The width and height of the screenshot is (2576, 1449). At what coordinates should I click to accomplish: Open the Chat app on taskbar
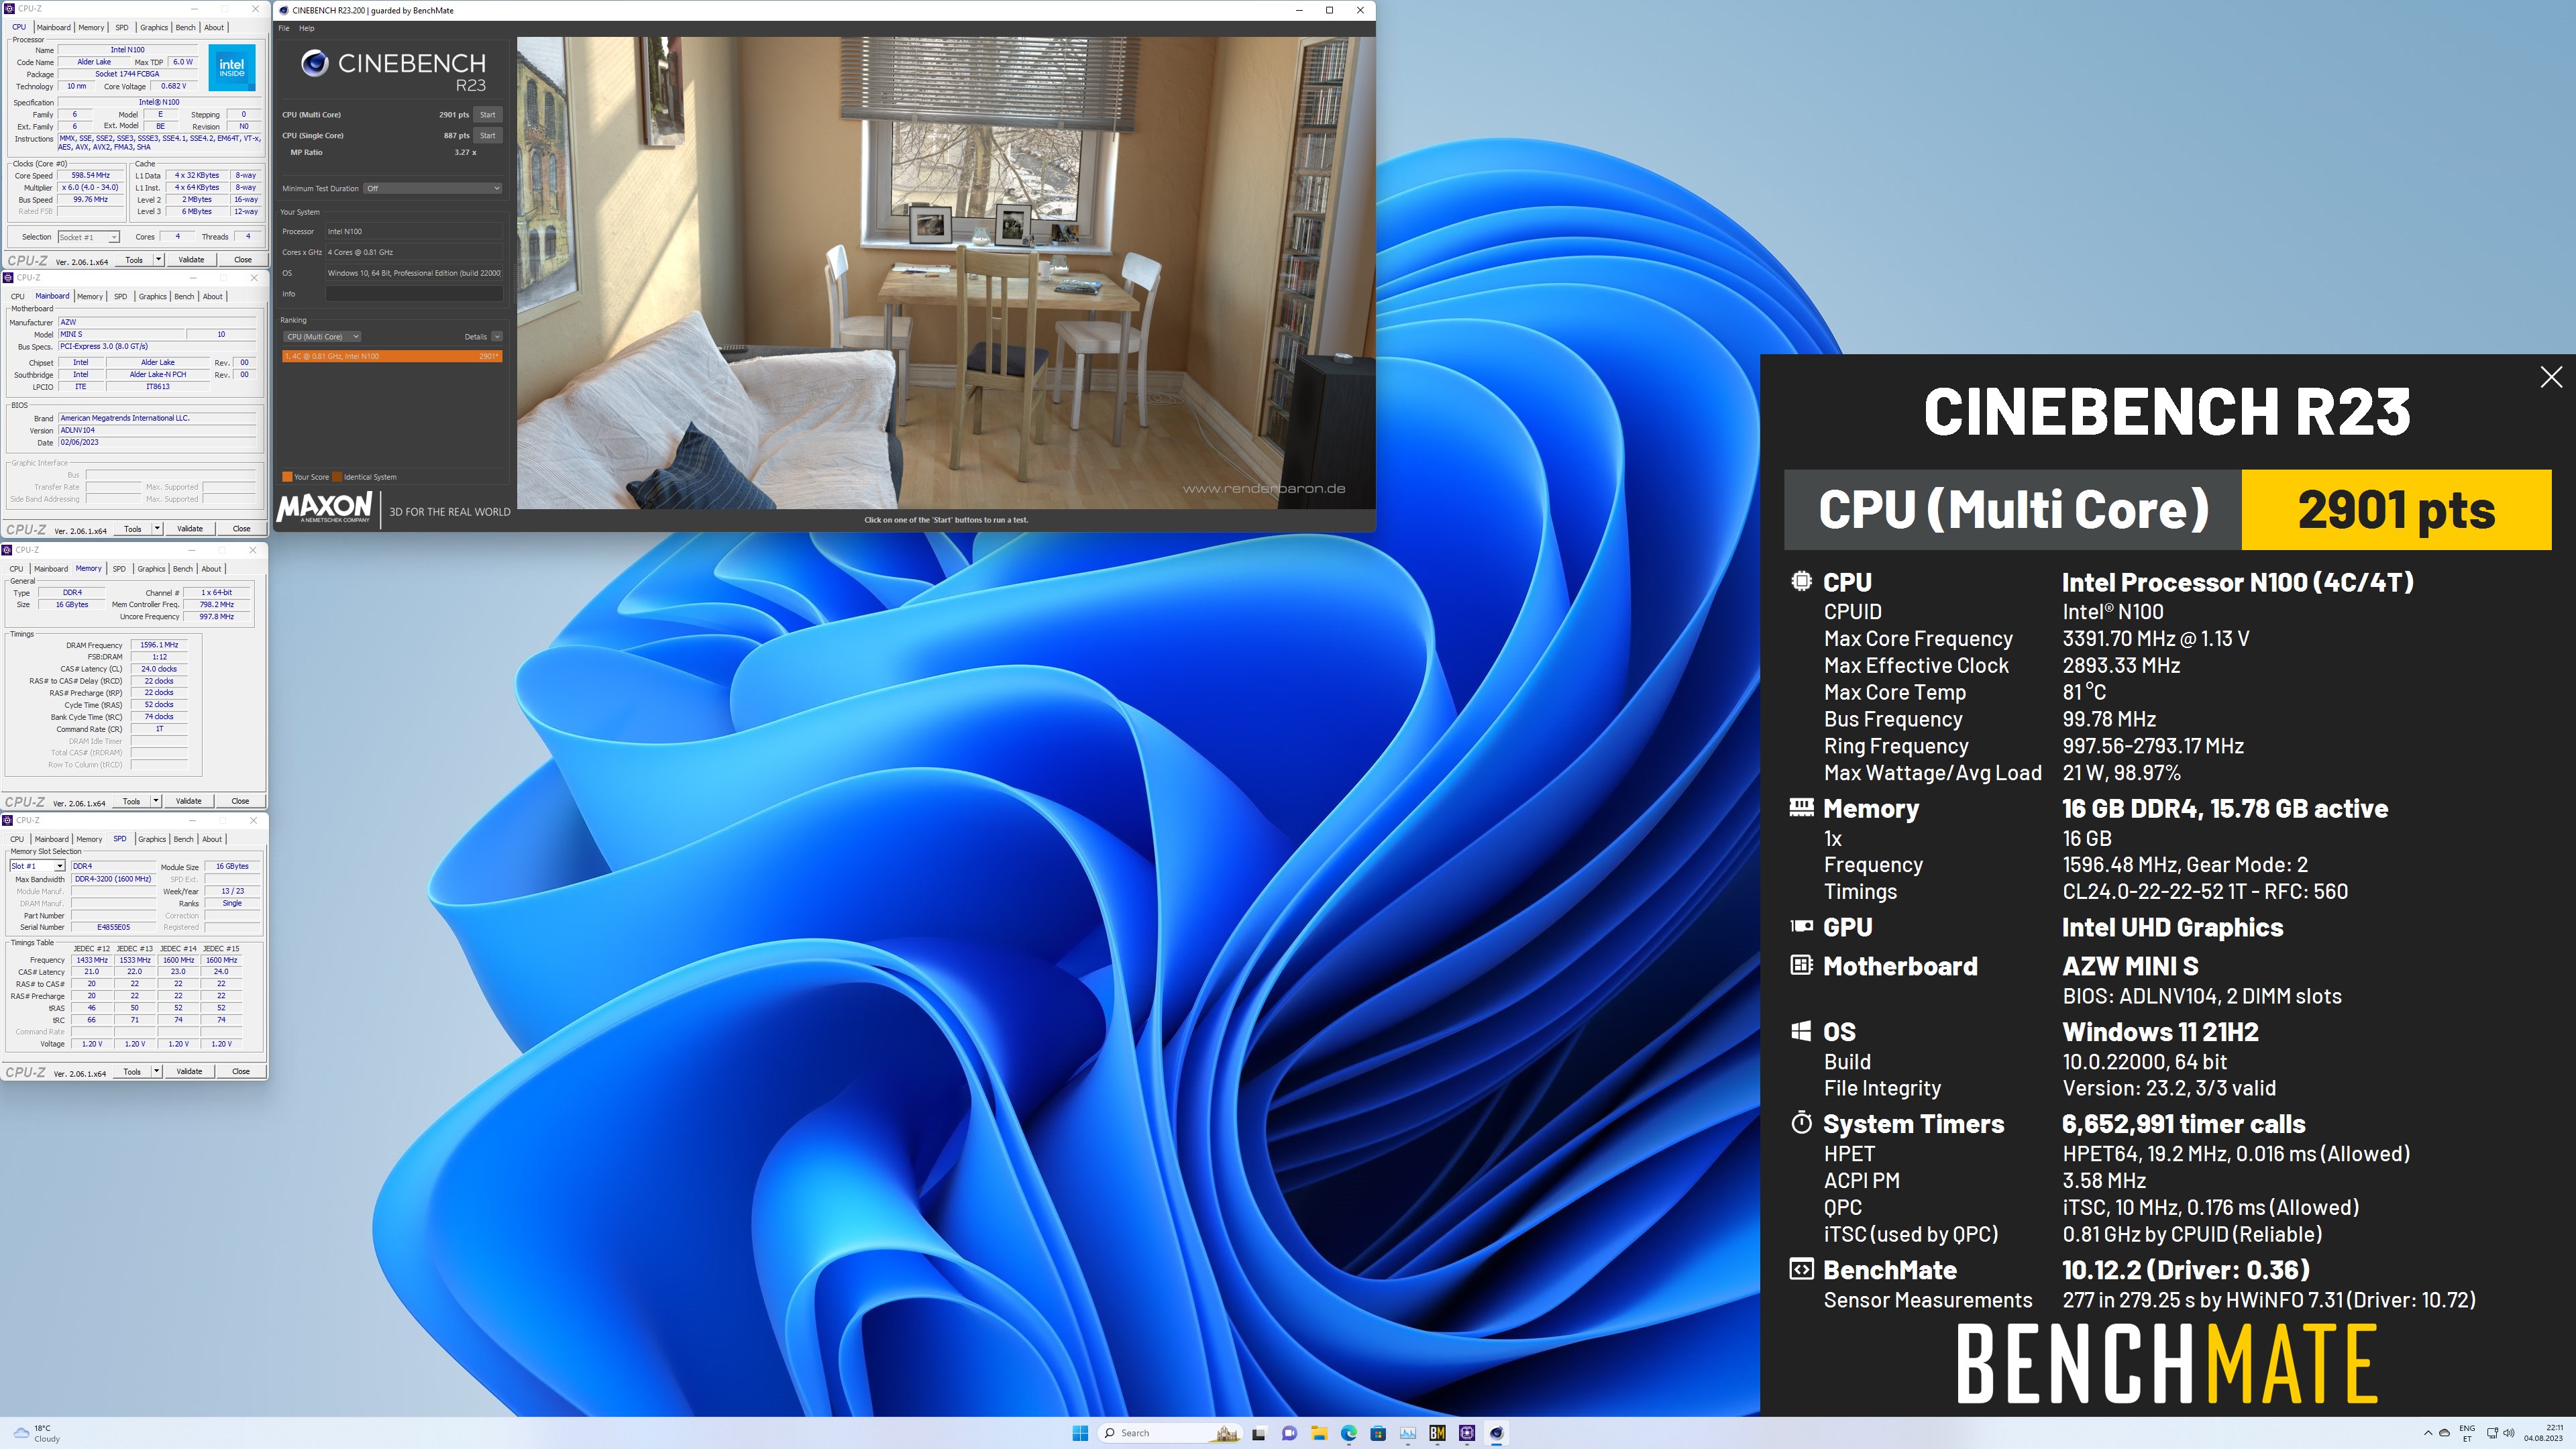1289,1433
